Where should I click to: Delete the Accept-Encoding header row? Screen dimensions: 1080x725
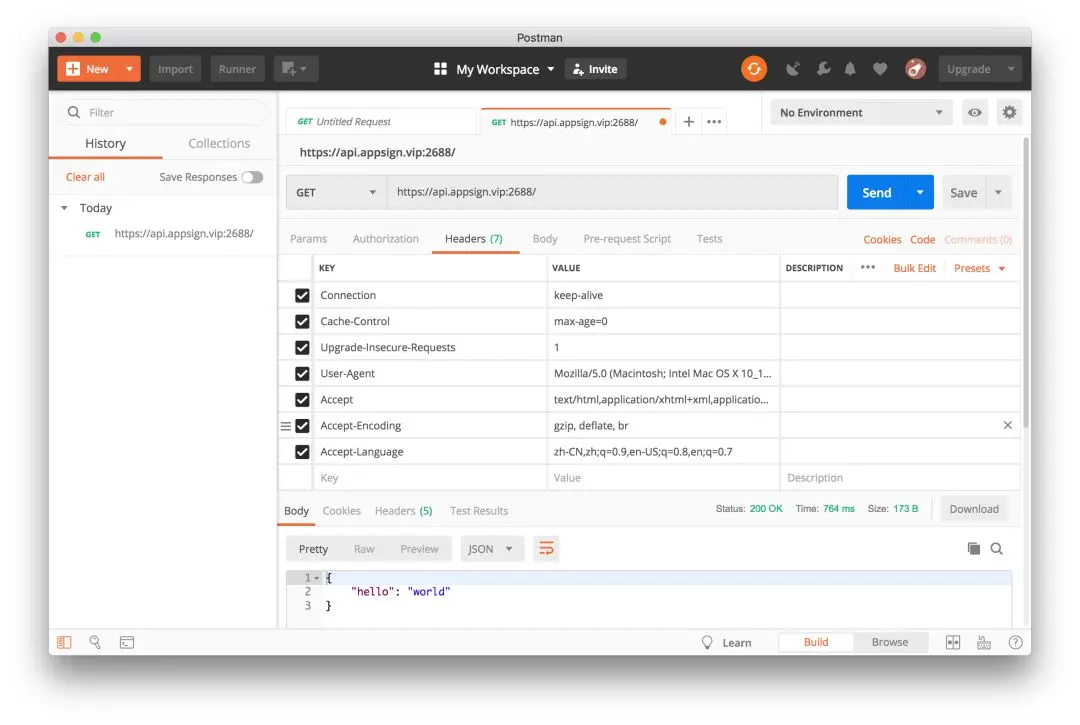(1008, 425)
